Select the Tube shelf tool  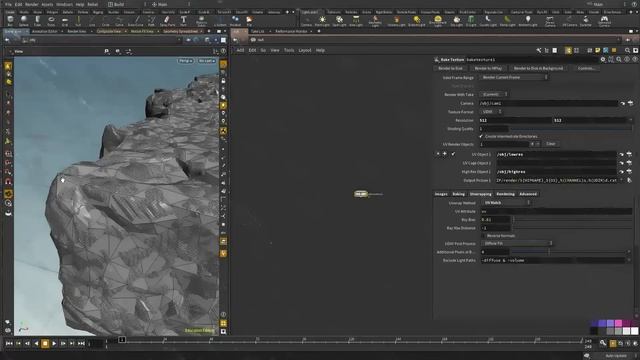tap(37, 20)
